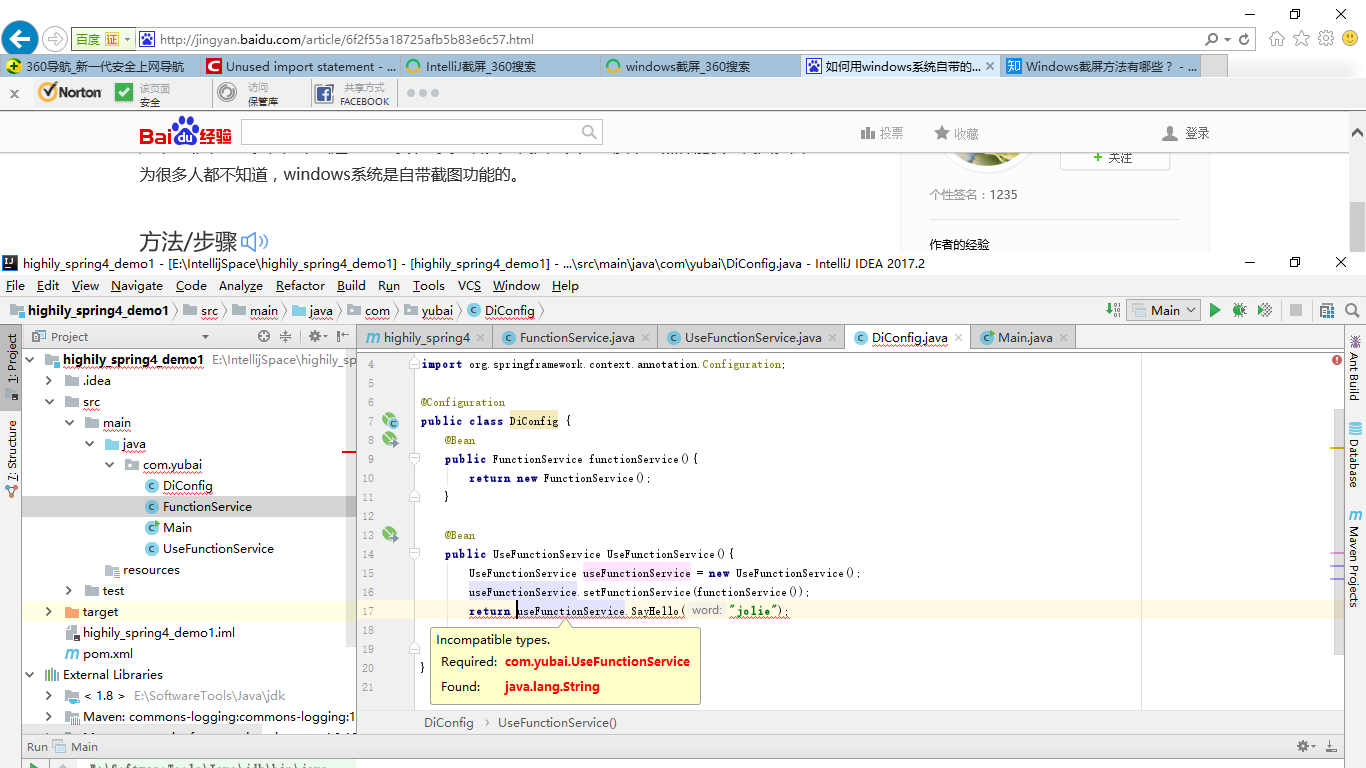Screen dimensions: 1366x768
Task: Open the VCS menu
Action: (469, 286)
